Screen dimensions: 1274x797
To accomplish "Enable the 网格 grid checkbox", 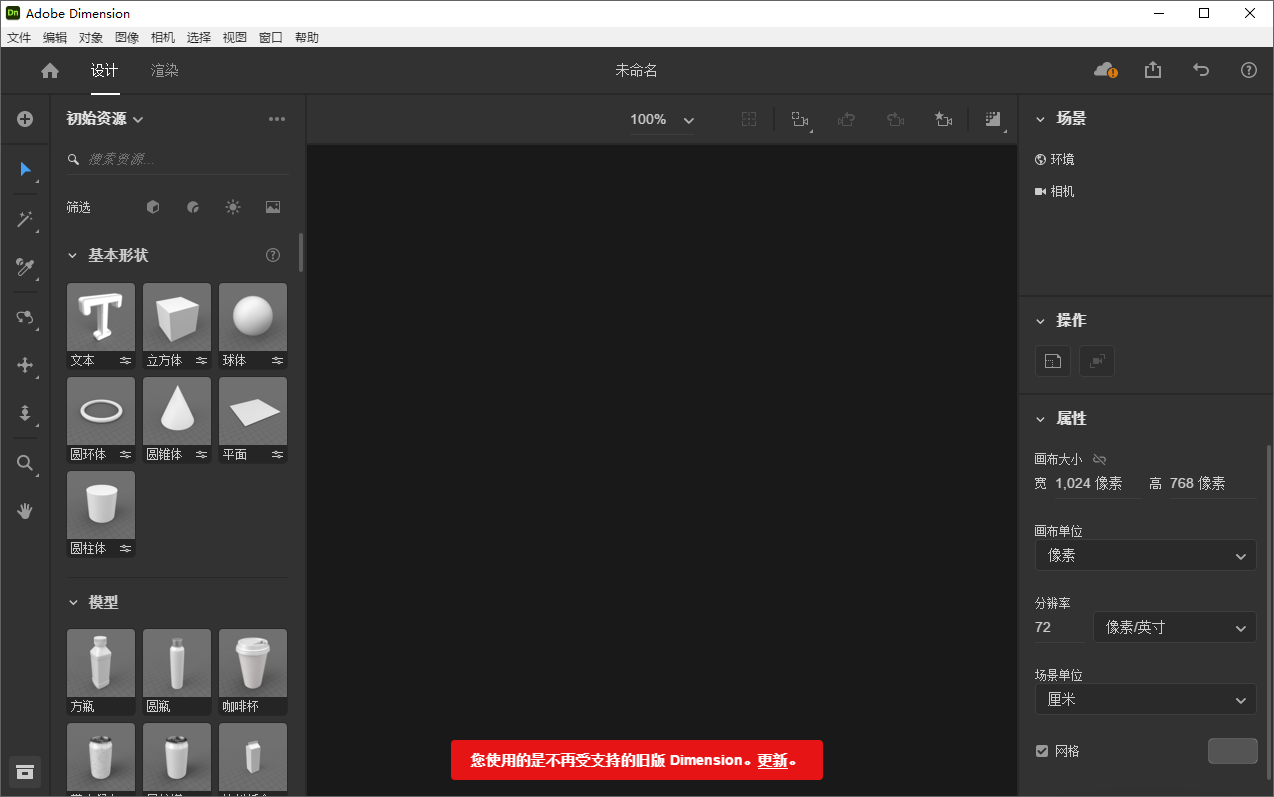I will coord(1042,750).
